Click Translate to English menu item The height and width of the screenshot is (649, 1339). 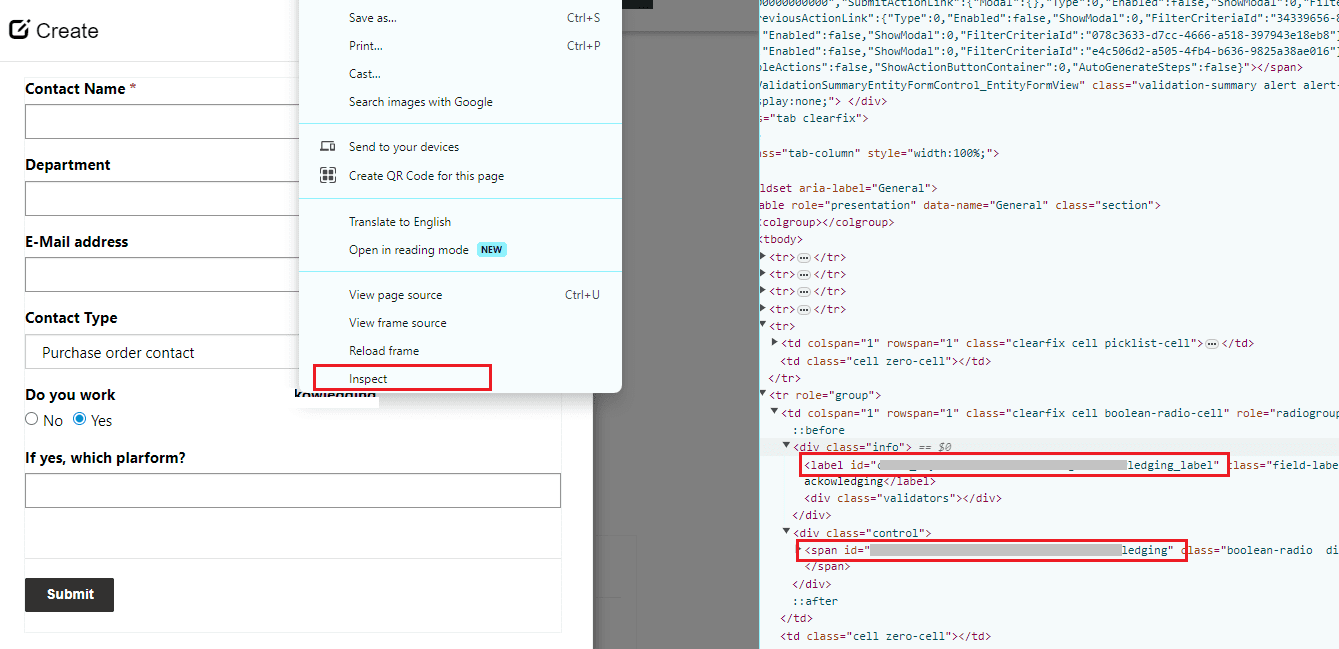point(399,222)
